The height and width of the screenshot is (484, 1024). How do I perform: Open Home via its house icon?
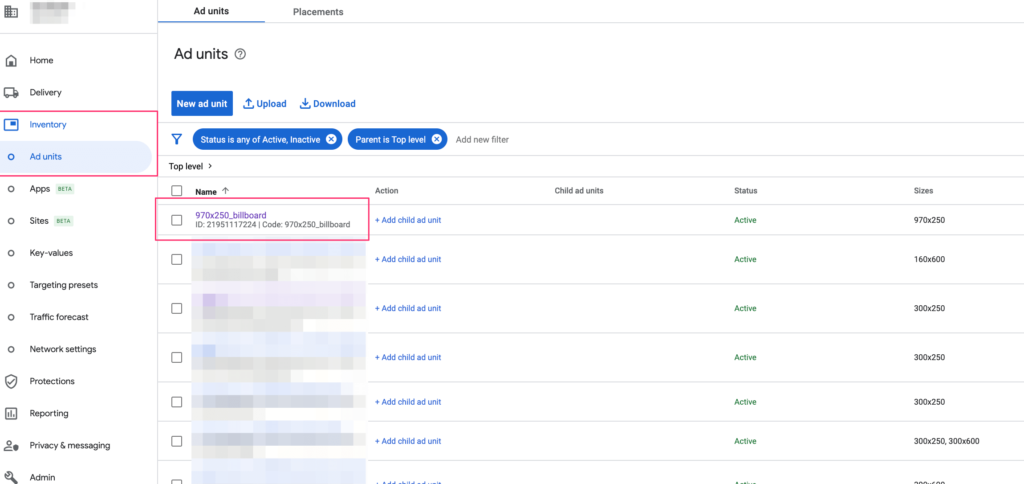pos(11,61)
